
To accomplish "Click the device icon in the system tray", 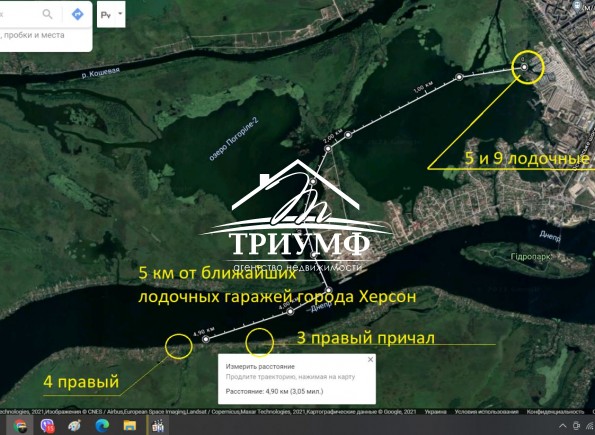I will point(577,426).
